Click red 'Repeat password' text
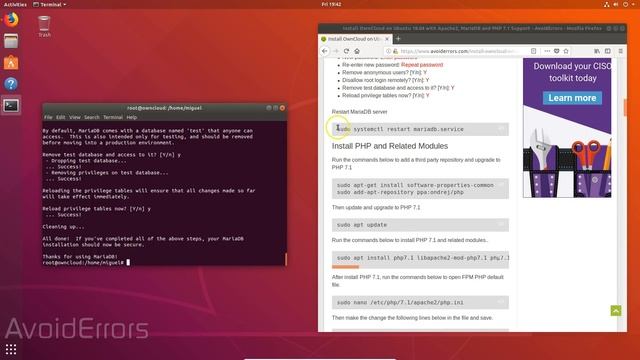Image resolution: width=640 pixels, height=360 pixels. [422, 65]
